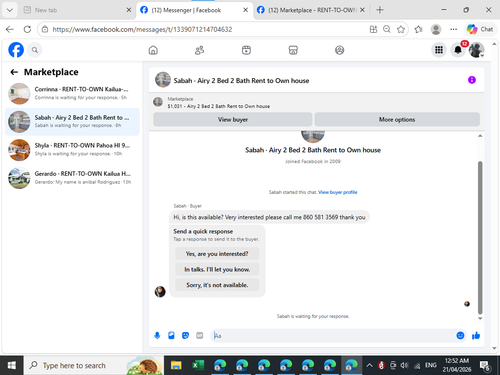The height and width of the screenshot is (375, 500).
Task: Send quick response 'Sorry, it's not available.'
Action: pyautogui.click(x=217, y=285)
